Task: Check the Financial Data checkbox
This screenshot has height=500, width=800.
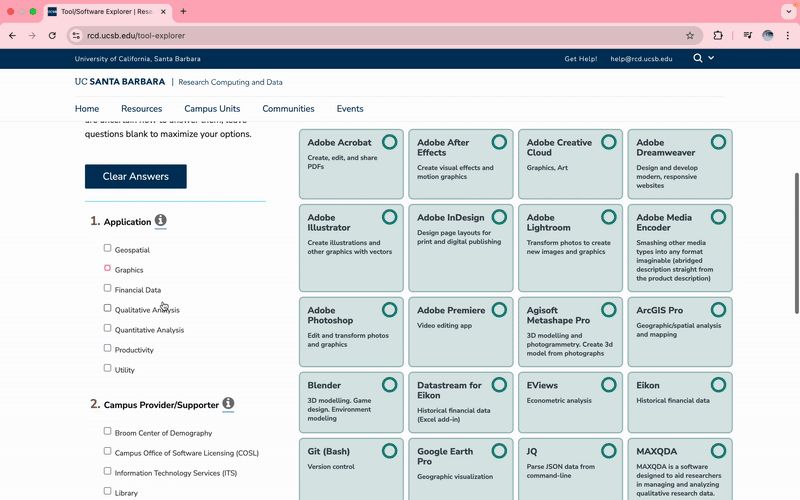Action: 107,288
